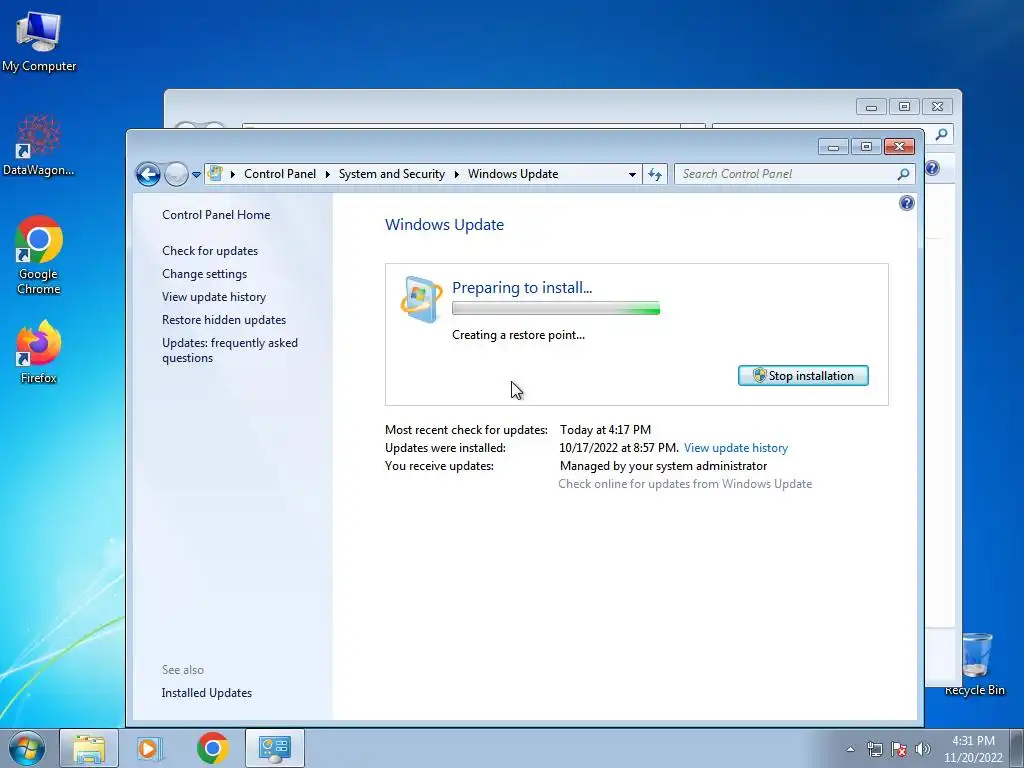
Task: Close the Windows Update window
Action: [x=899, y=147]
